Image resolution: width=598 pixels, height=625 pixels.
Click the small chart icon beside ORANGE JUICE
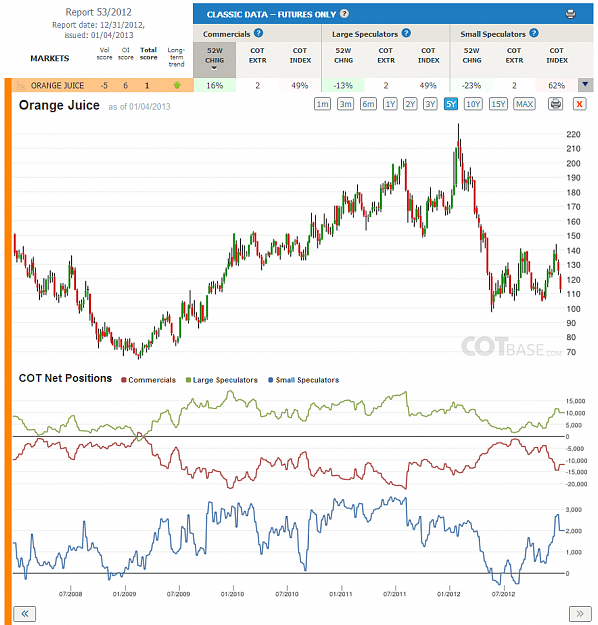tap(21, 85)
